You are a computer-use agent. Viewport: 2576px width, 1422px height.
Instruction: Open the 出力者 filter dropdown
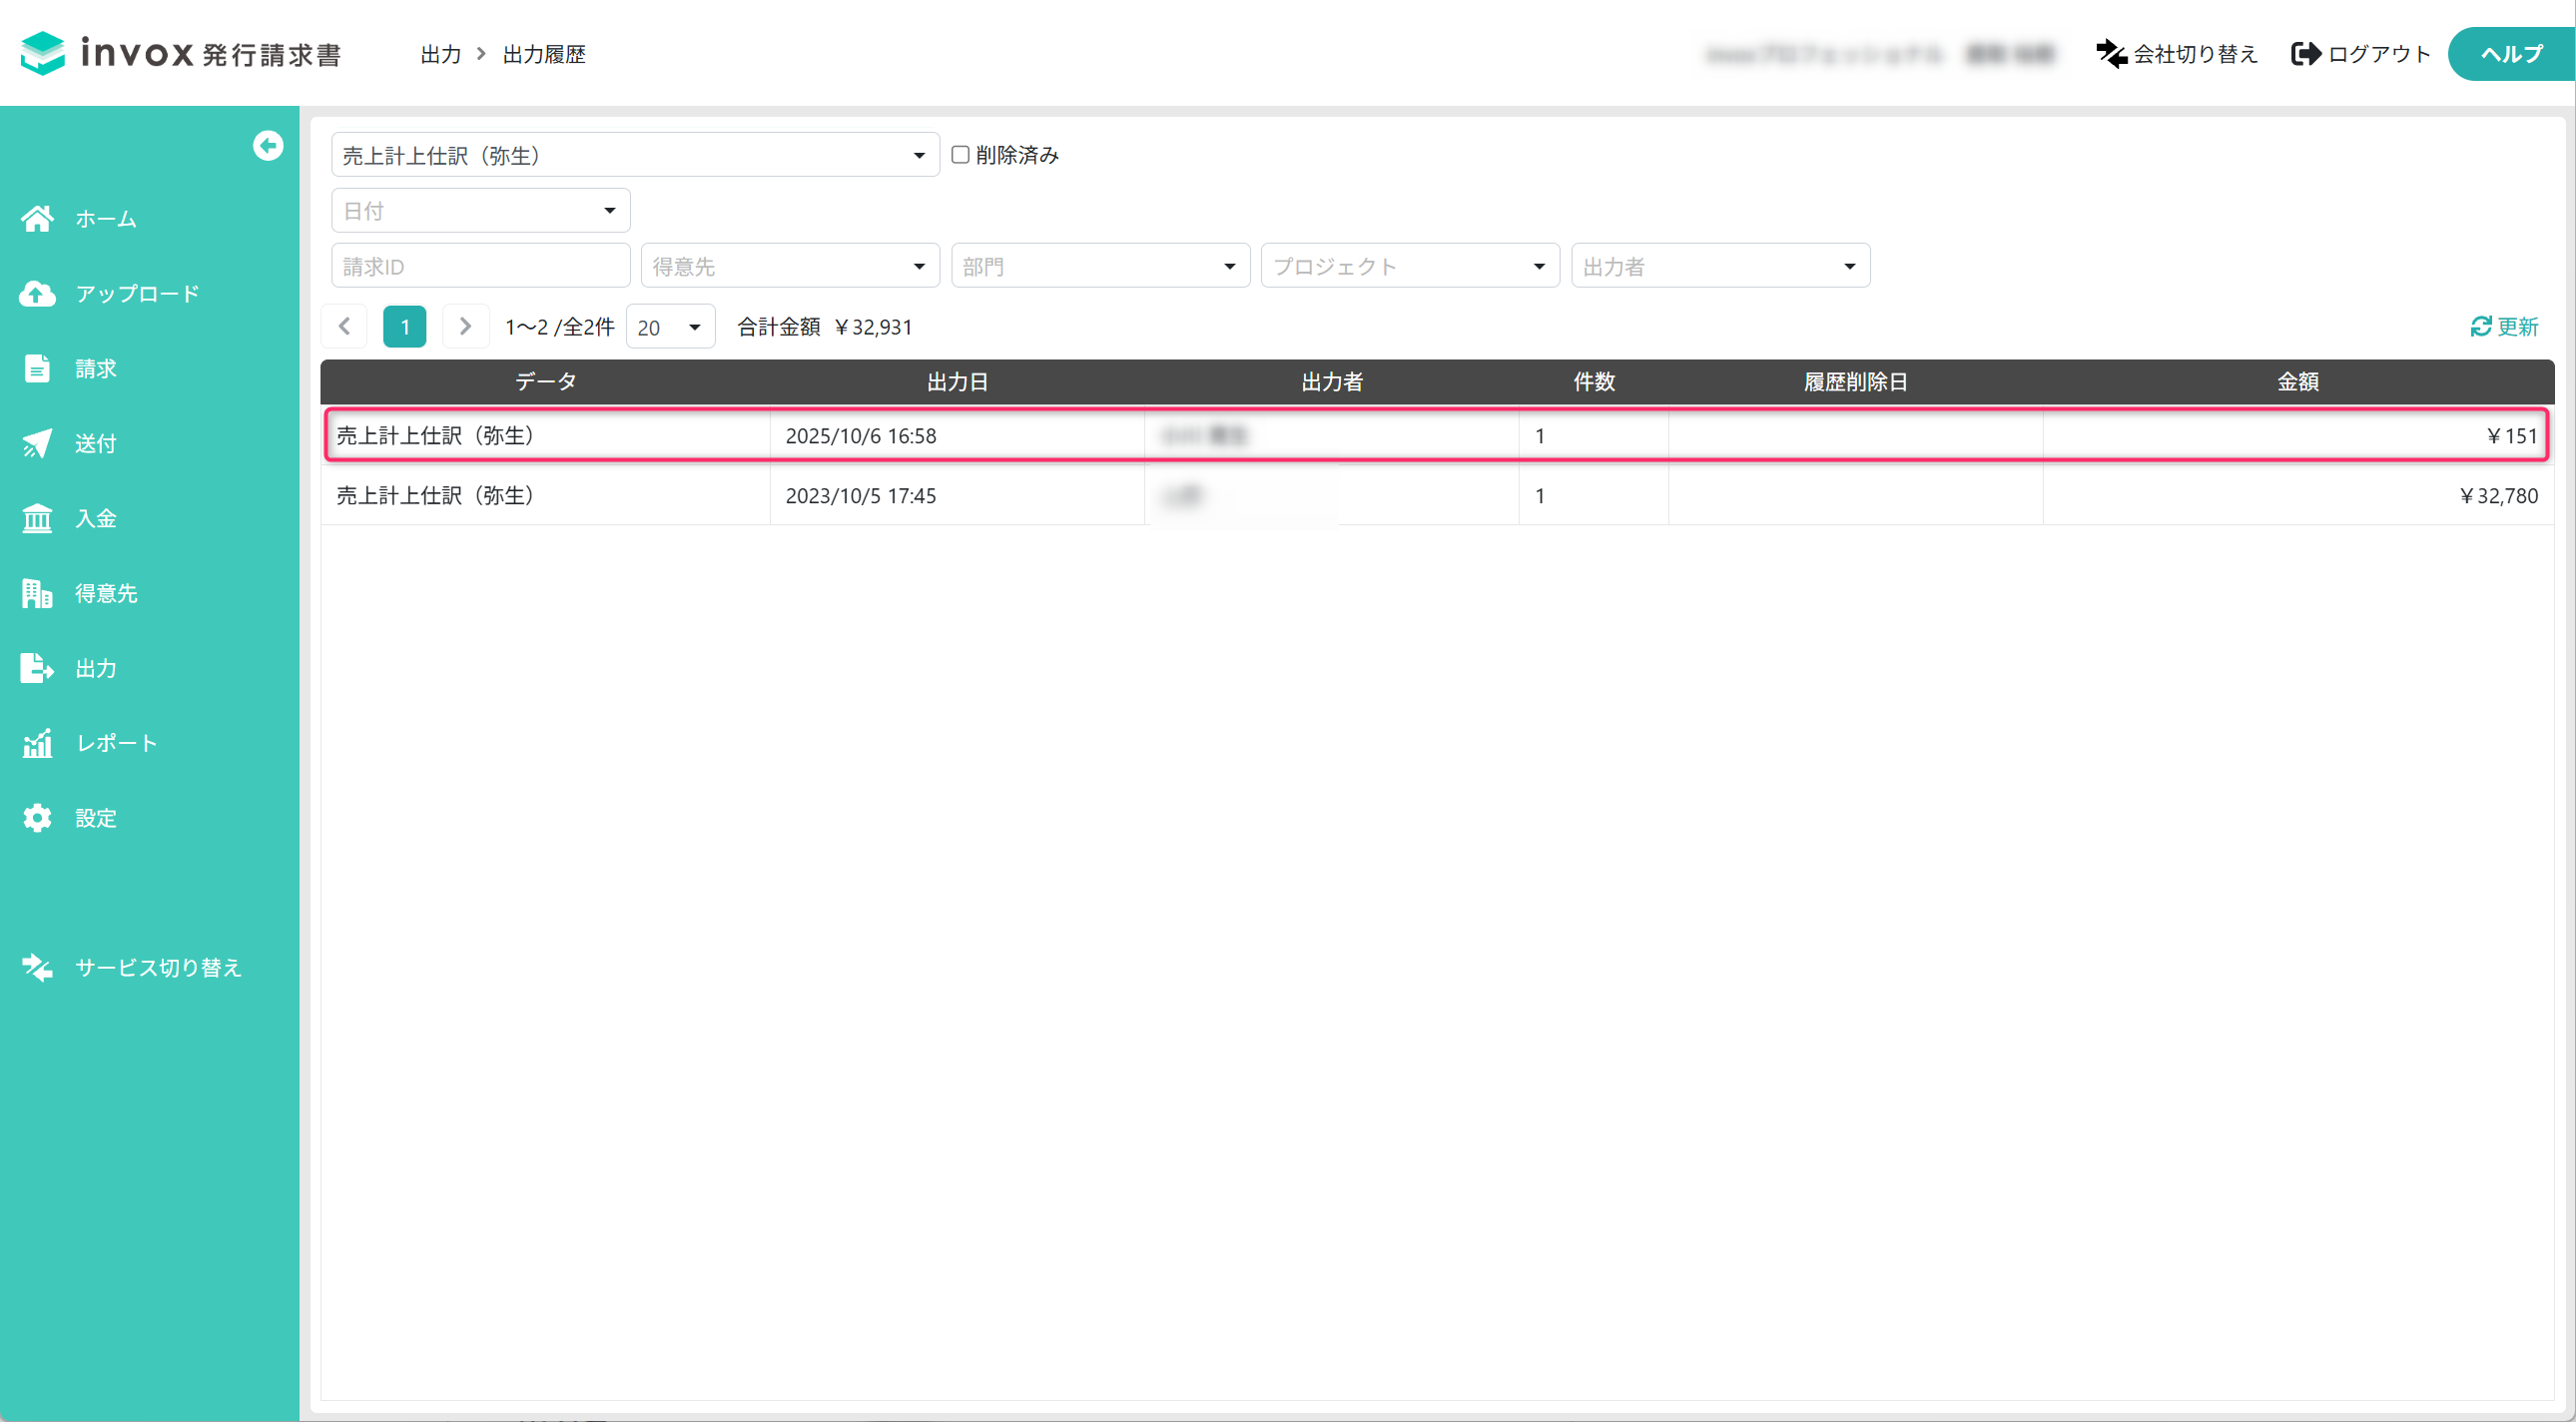1720,266
